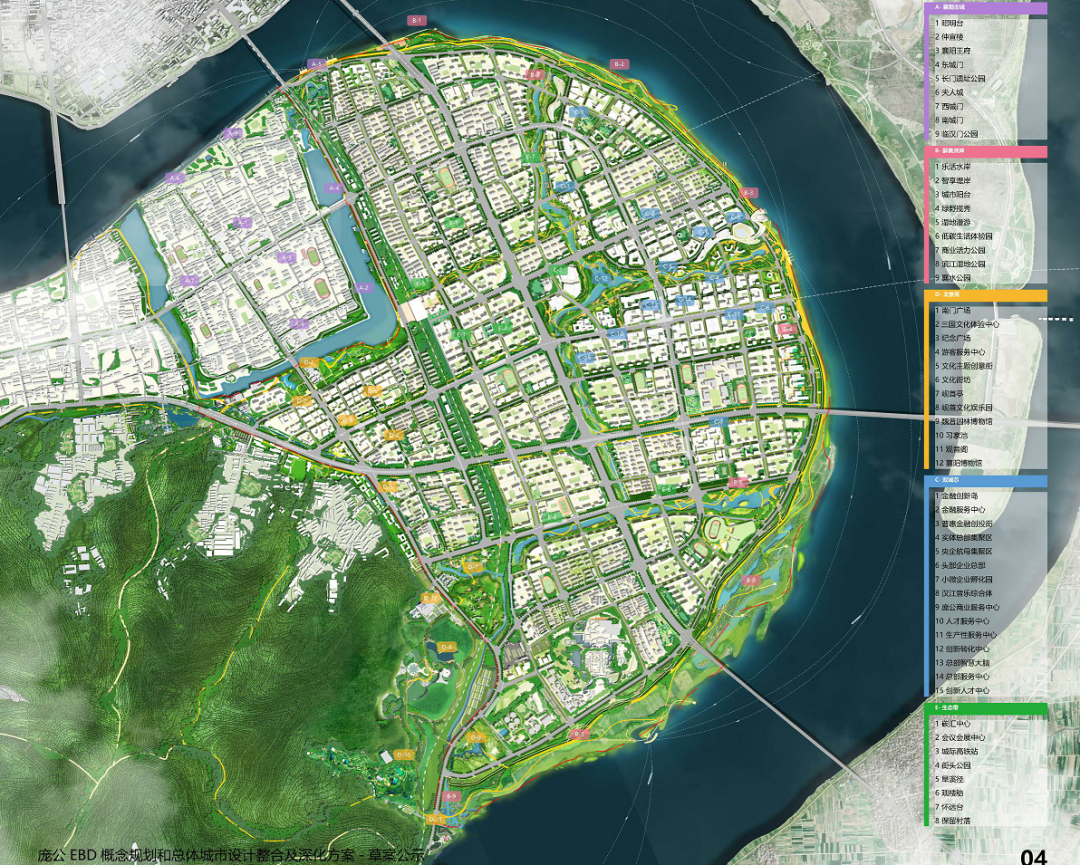Select the orange 'D' legend header bar

click(986, 295)
